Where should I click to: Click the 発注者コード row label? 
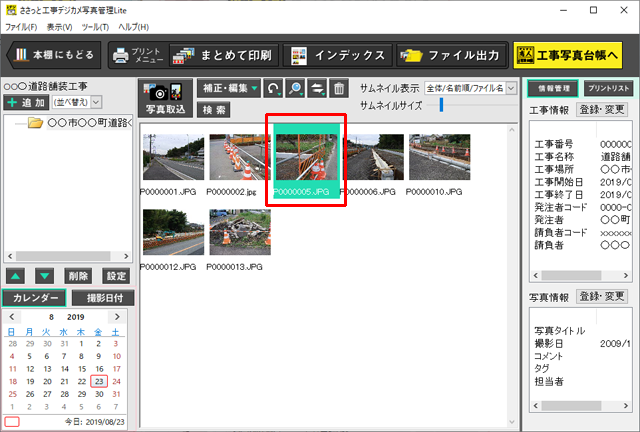[561, 207]
